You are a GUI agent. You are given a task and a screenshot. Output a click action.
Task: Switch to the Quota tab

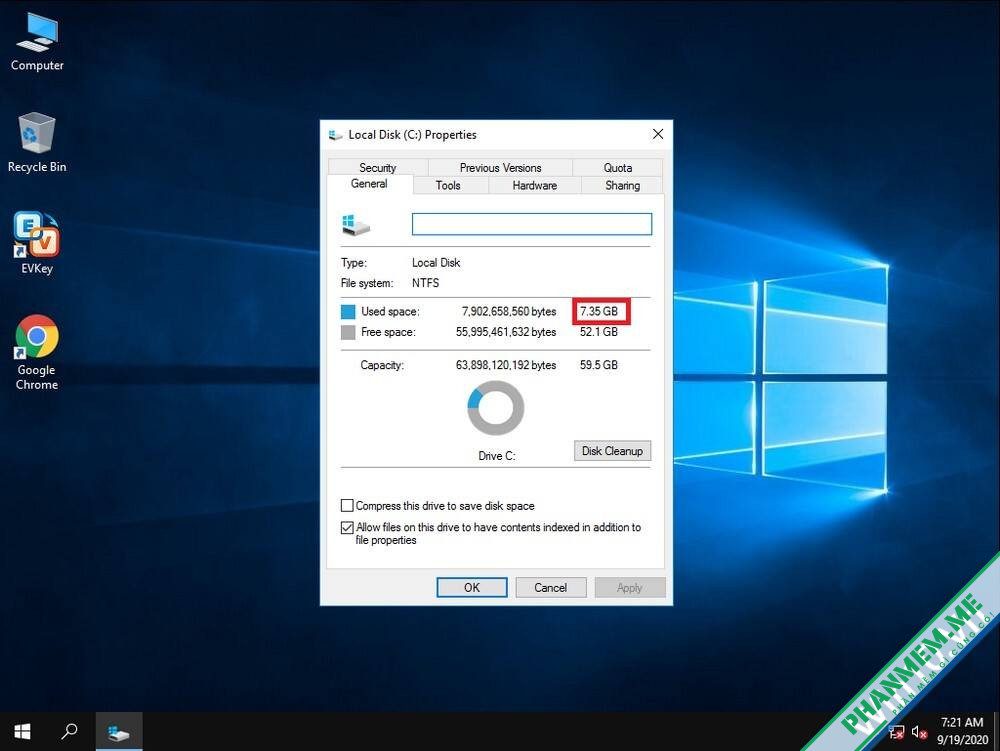[617, 168]
